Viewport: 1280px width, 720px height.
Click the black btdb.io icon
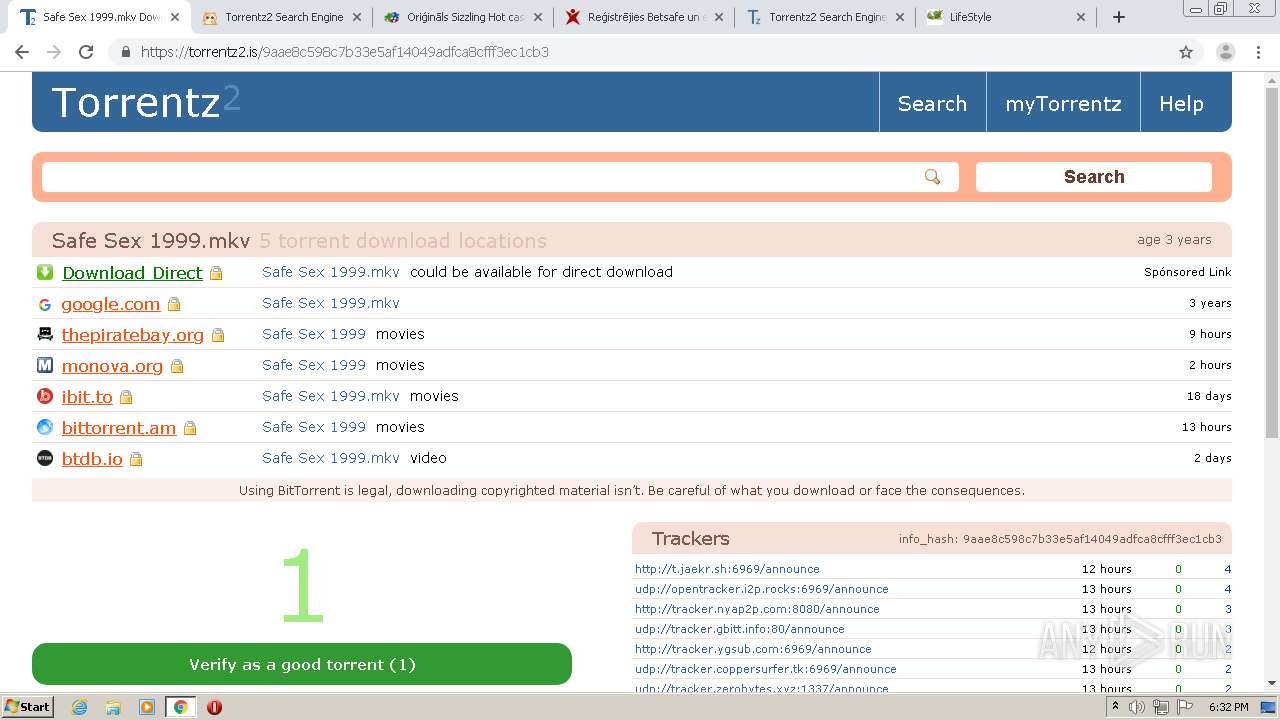pyautogui.click(x=45, y=459)
